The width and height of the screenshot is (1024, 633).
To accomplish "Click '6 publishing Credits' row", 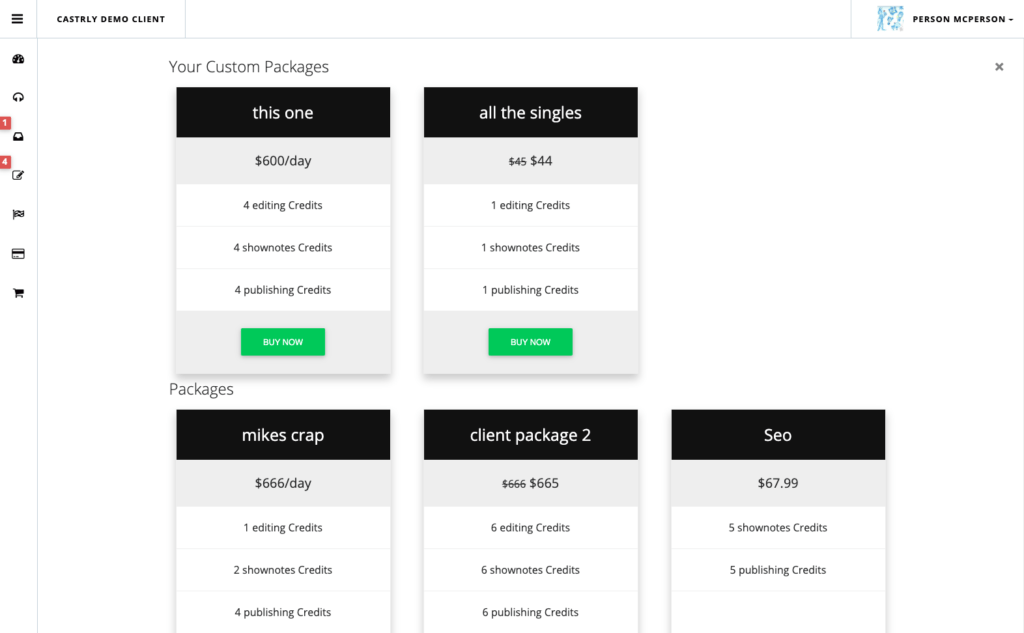I will click(x=530, y=612).
